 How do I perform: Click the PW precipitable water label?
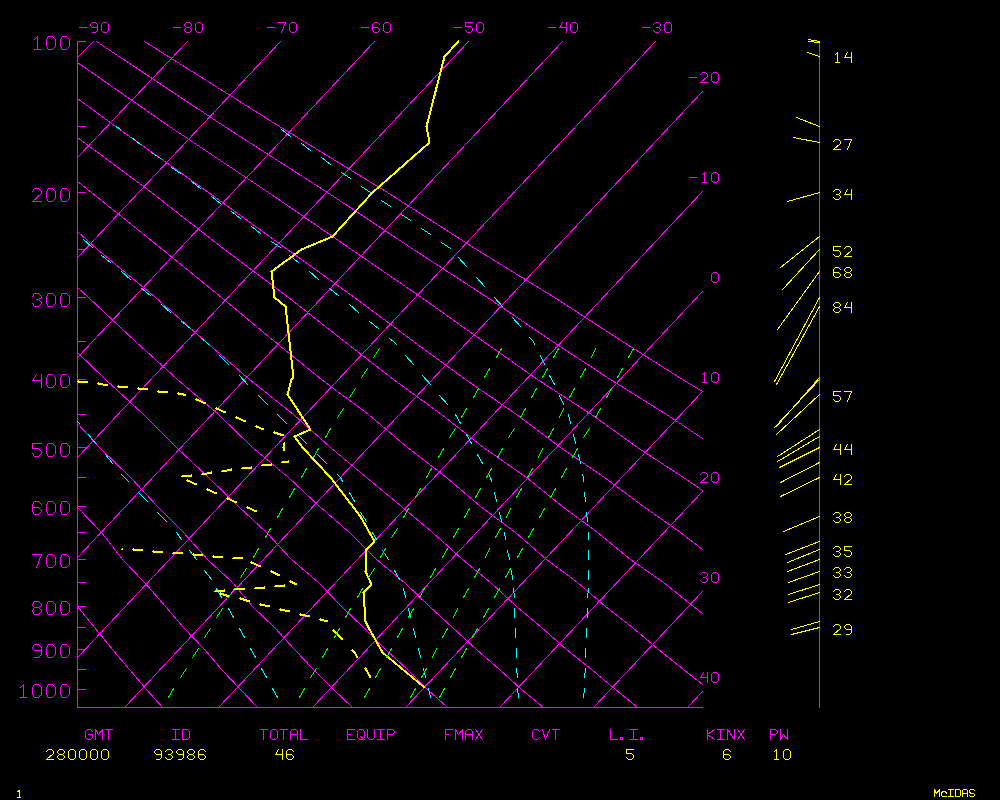(x=779, y=735)
